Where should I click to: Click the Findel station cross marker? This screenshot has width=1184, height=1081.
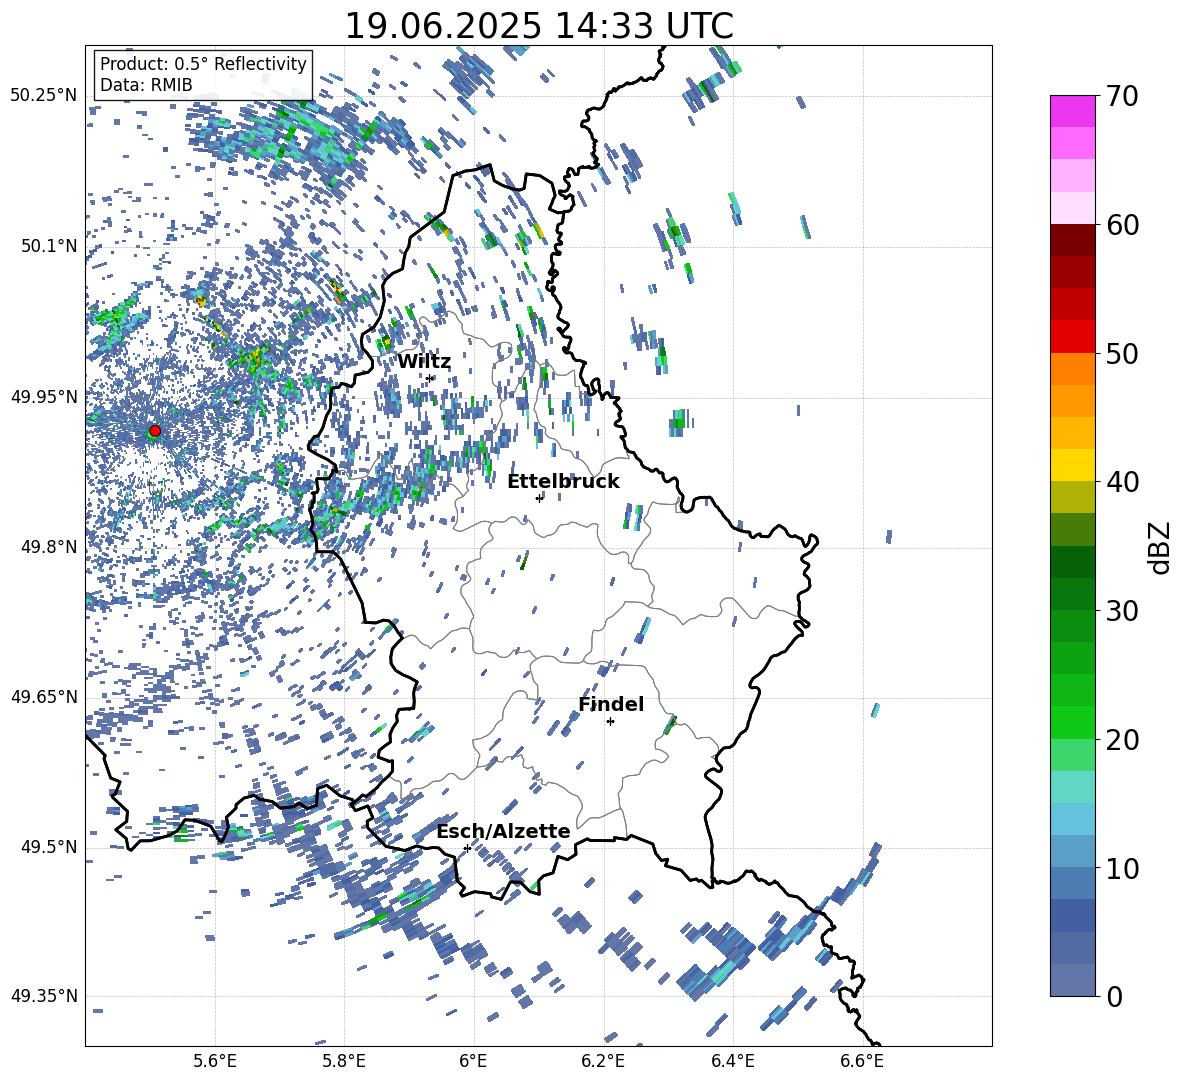[x=610, y=722]
